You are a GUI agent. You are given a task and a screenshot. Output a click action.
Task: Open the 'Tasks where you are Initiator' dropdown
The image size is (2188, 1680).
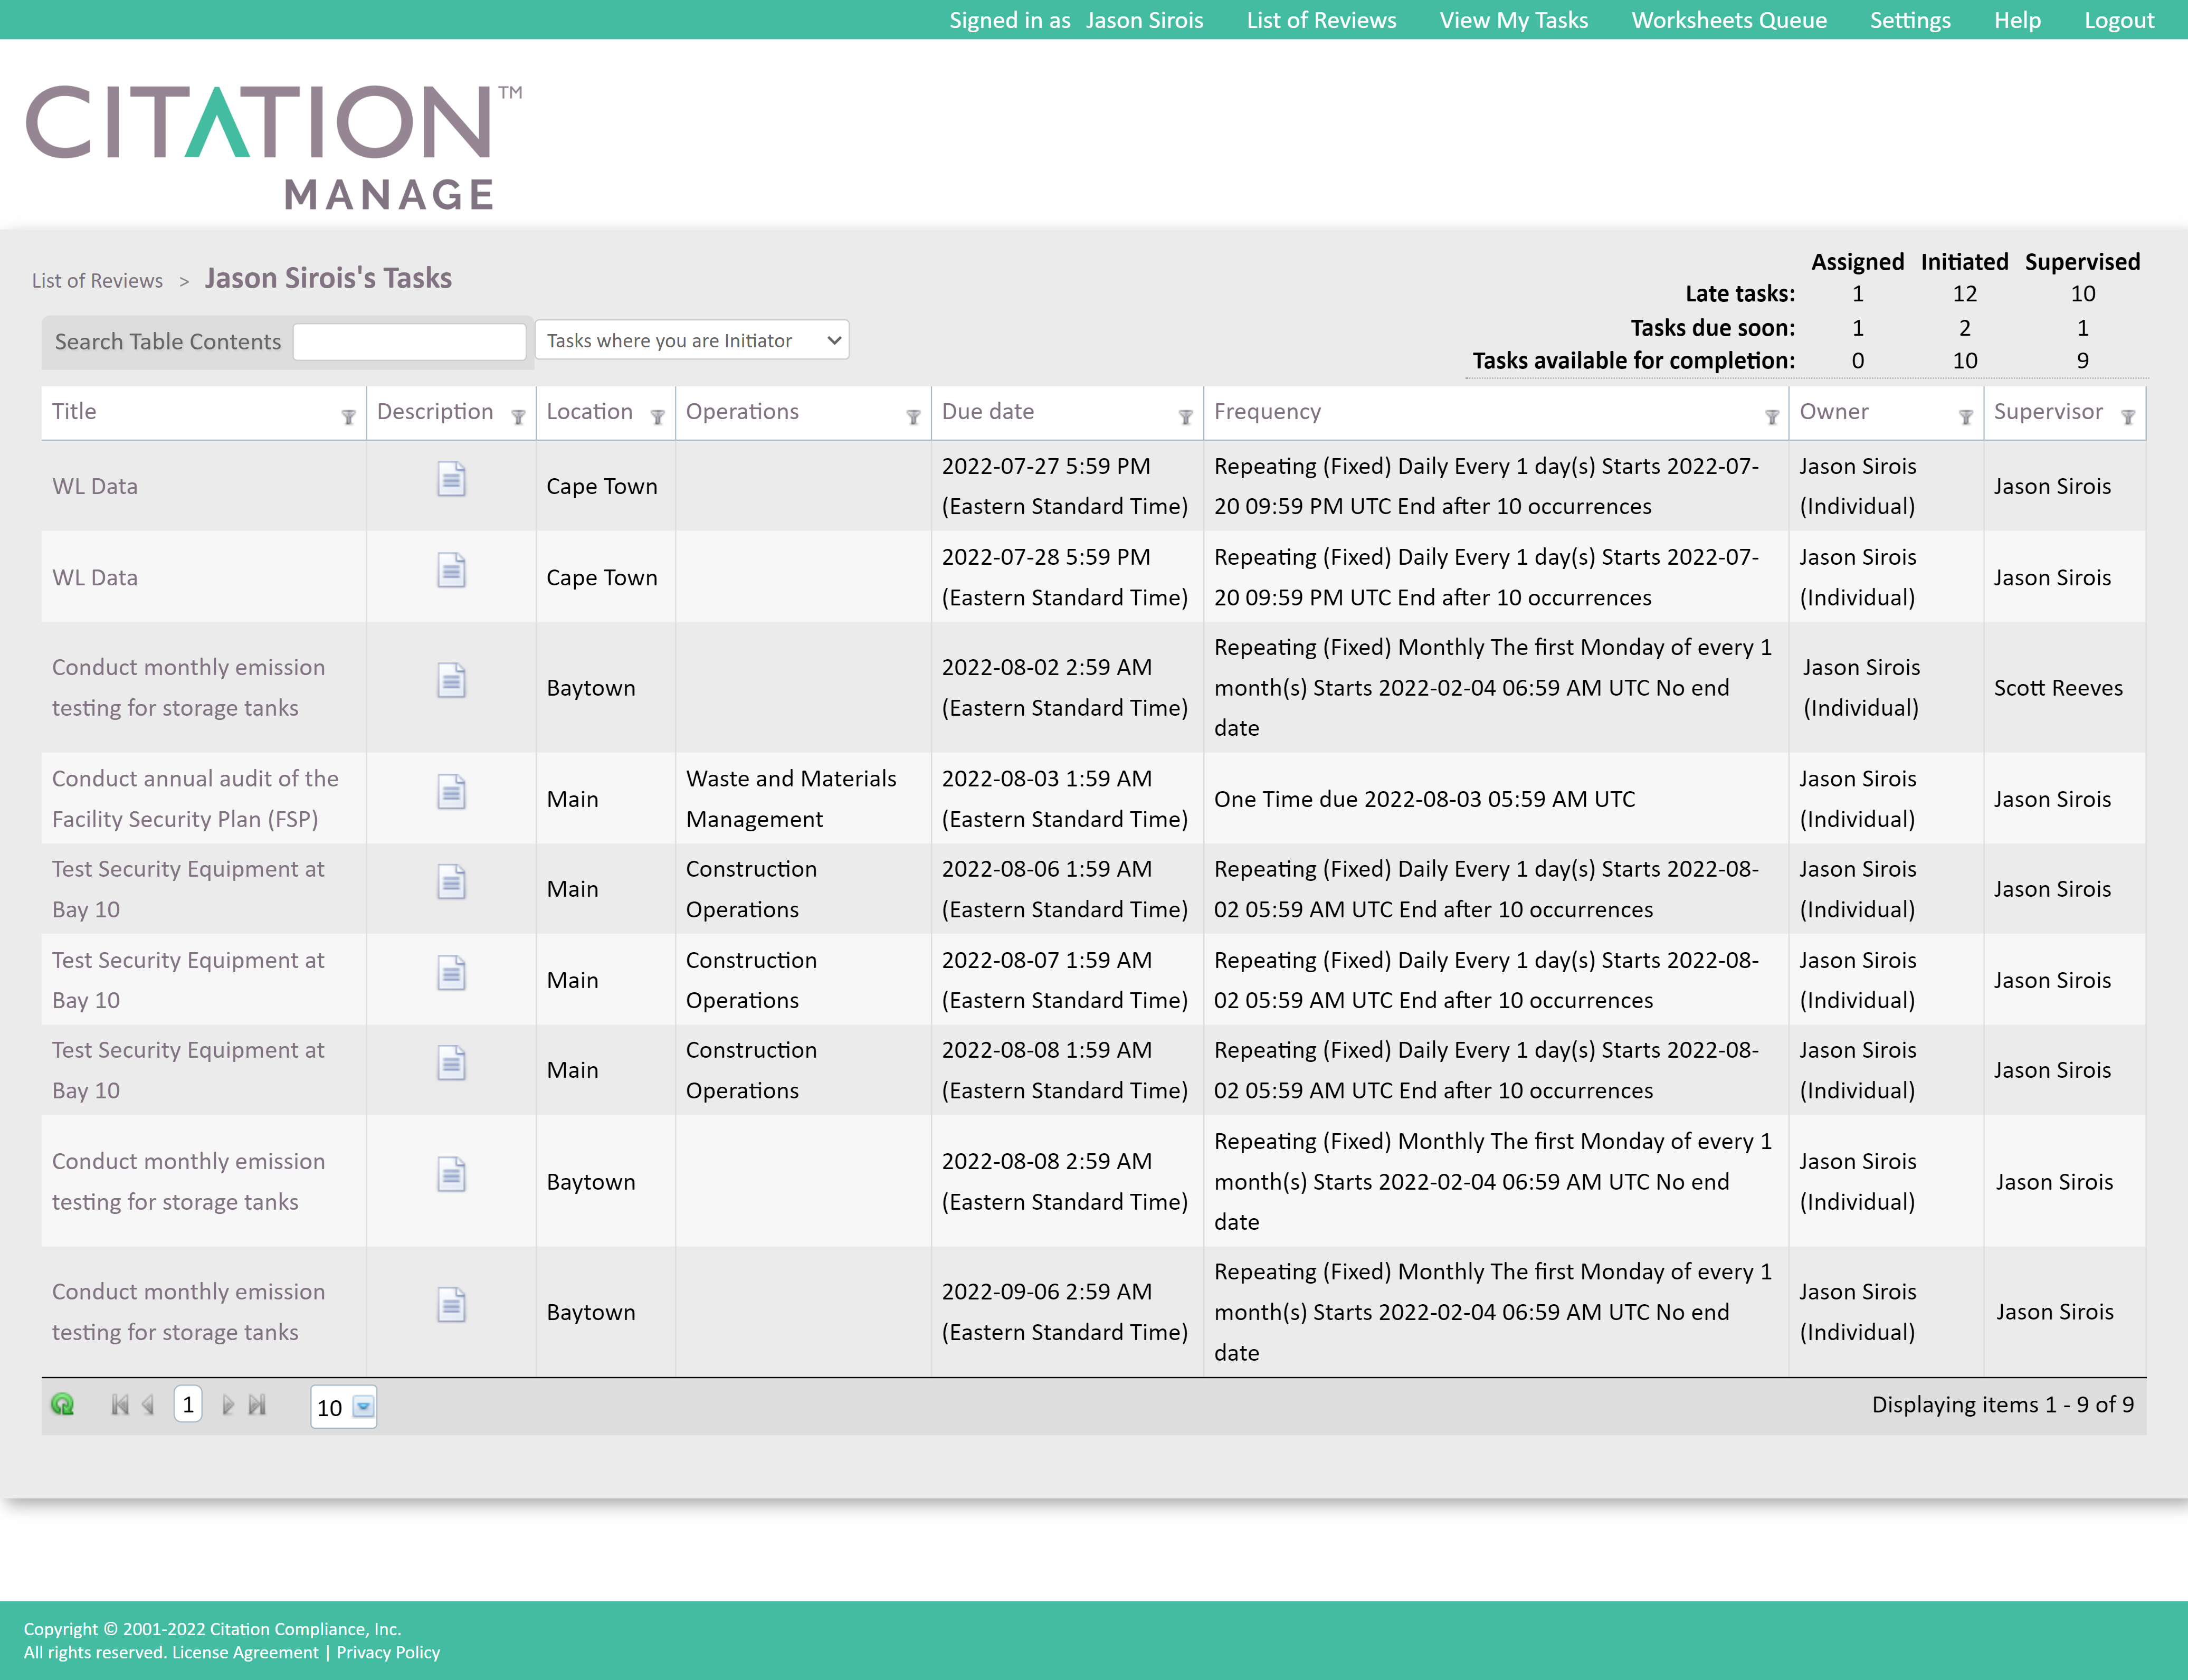(x=692, y=340)
